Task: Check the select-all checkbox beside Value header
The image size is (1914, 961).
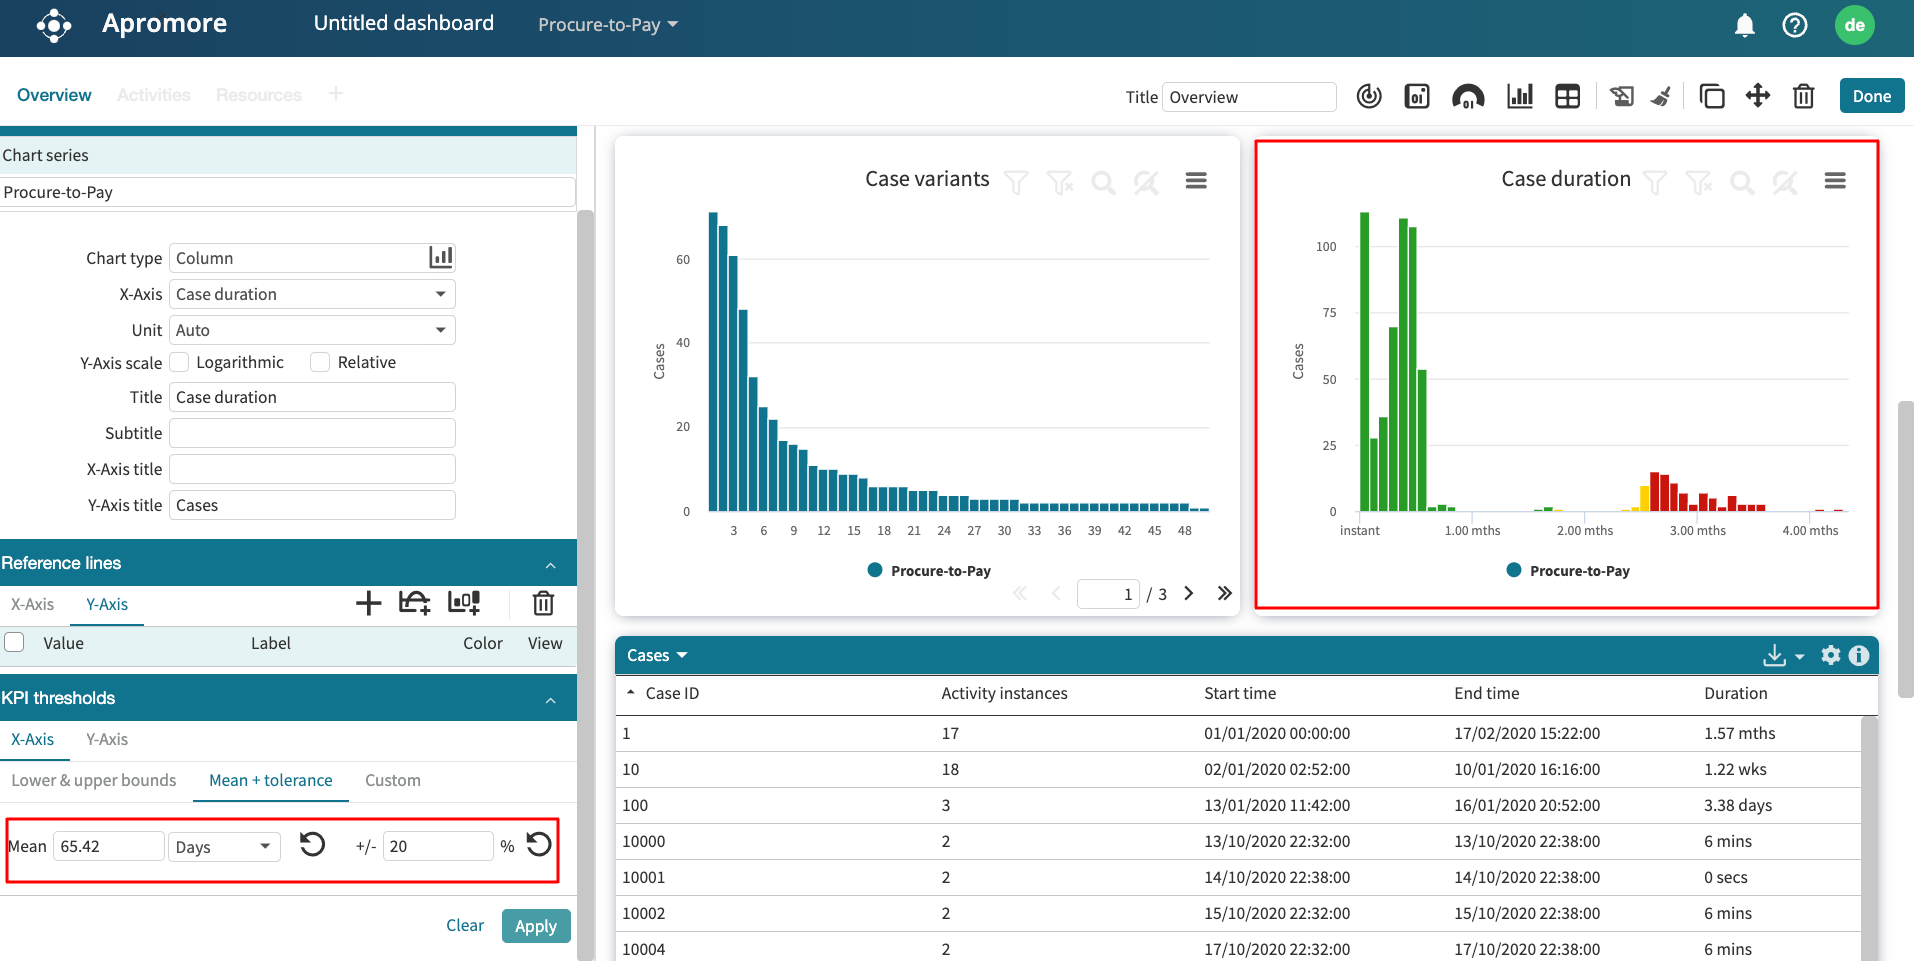Action: [15, 642]
